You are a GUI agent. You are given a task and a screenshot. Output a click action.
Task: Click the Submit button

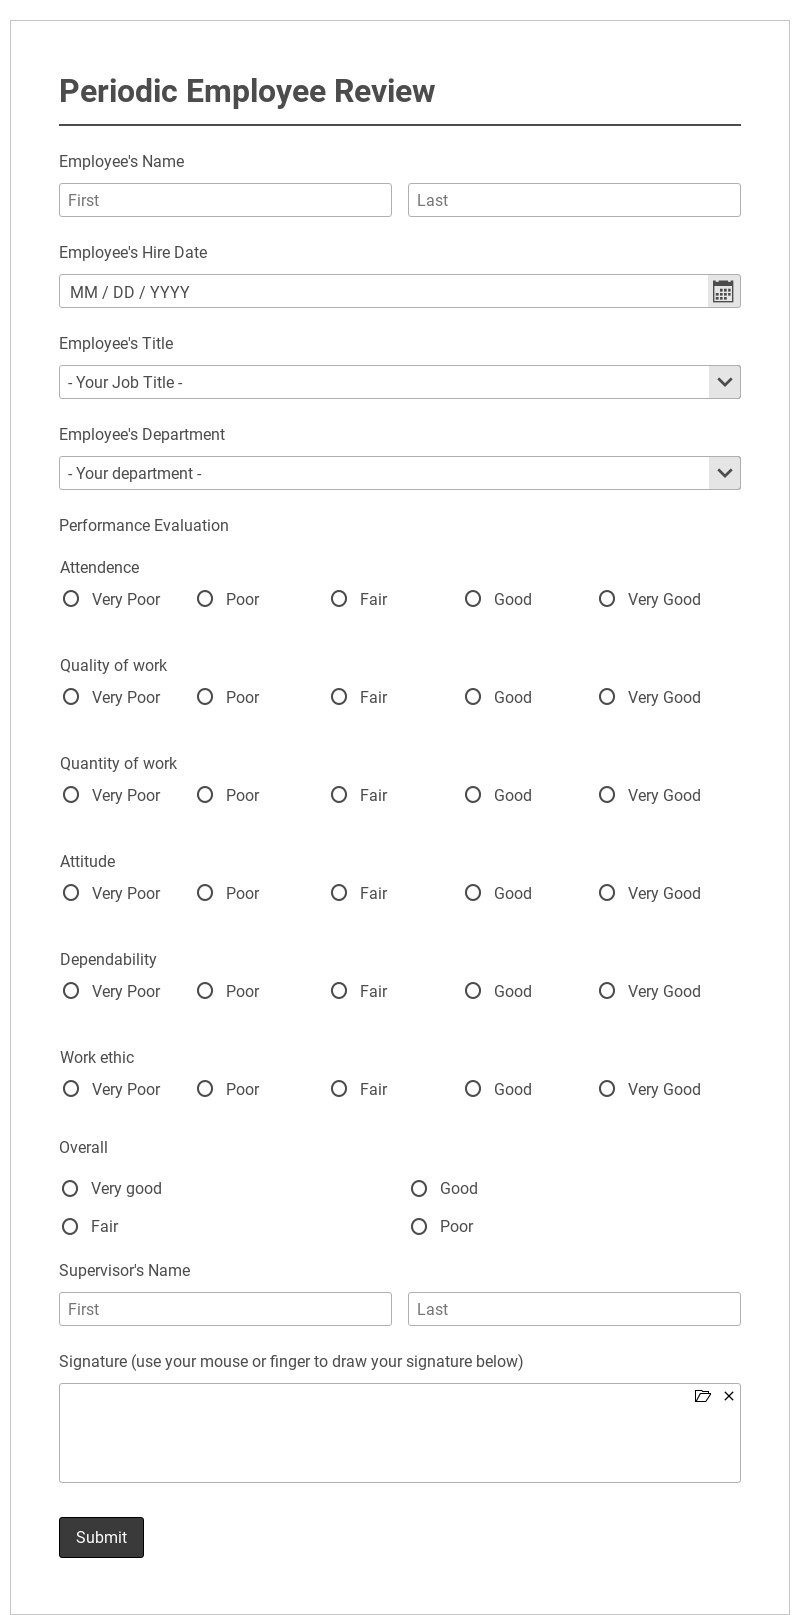tap(101, 1537)
